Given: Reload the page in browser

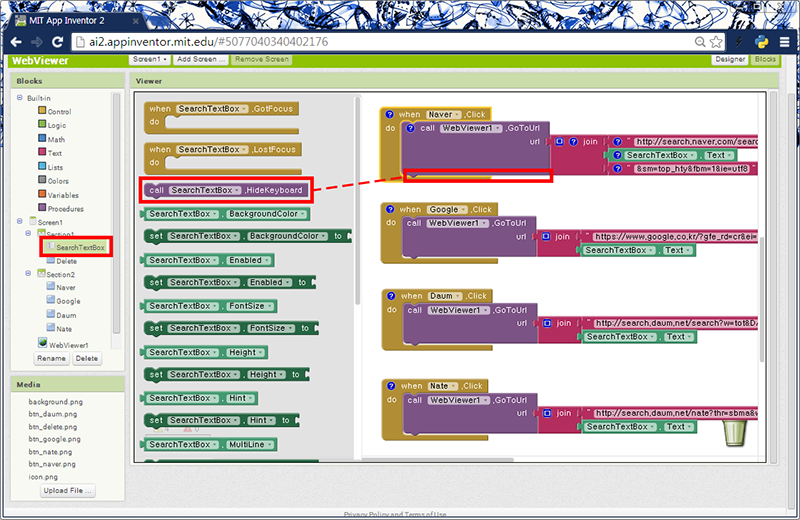Looking at the screenshot, I should 58,42.
